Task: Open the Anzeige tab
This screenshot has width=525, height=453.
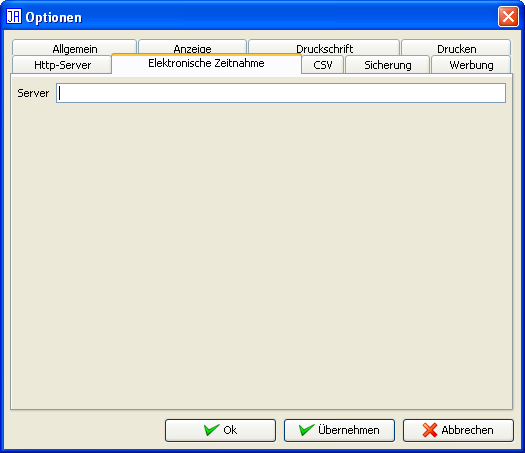Action: (x=193, y=47)
